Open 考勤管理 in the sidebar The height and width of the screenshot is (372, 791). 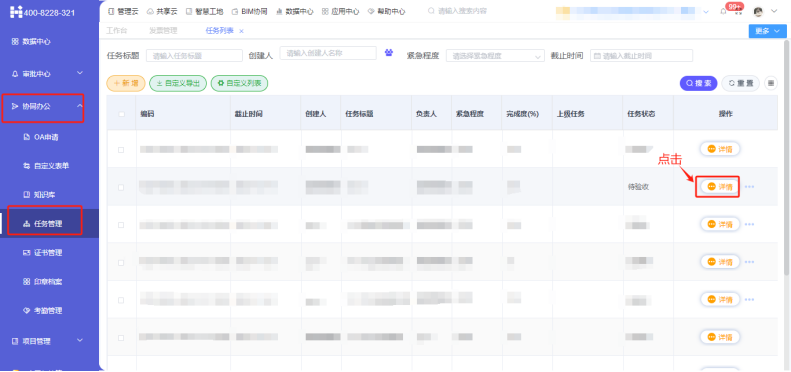coord(43,310)
